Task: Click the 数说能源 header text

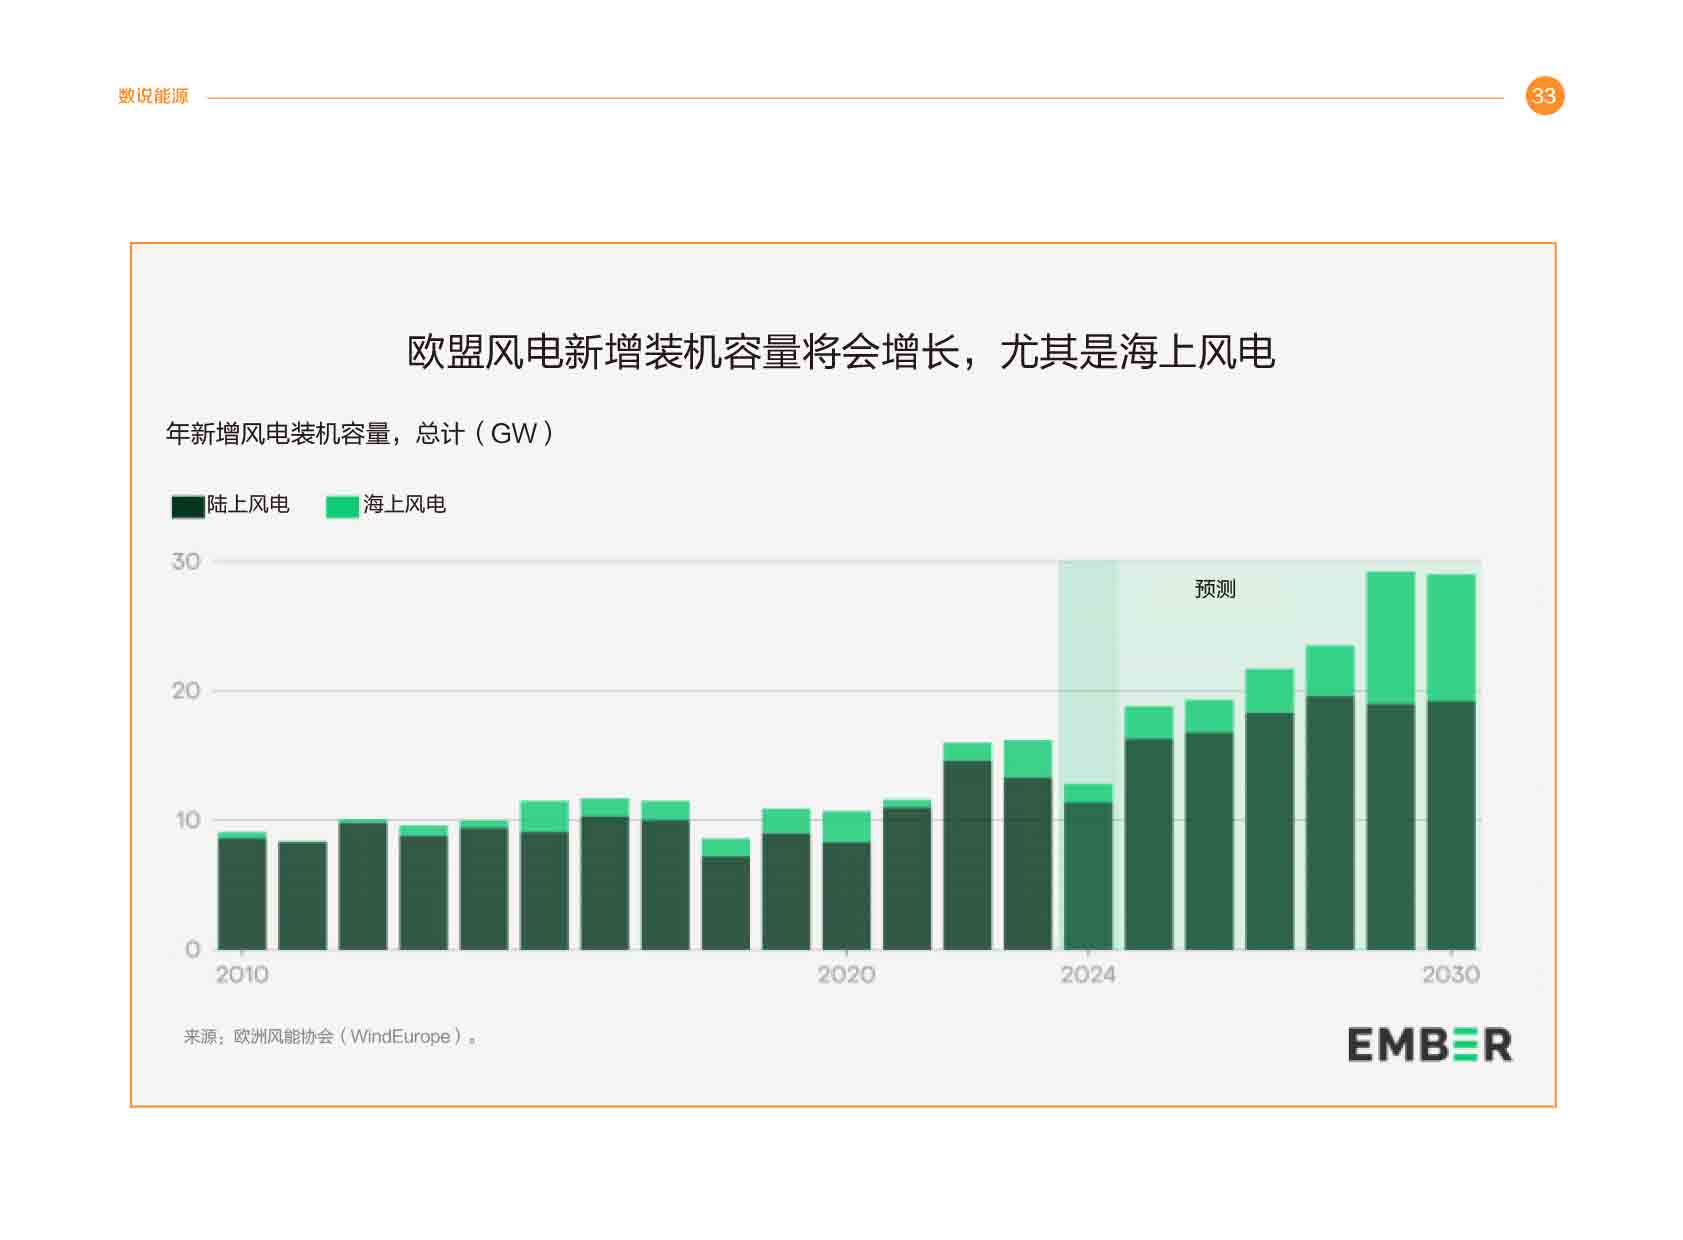Action: point(153,96)
